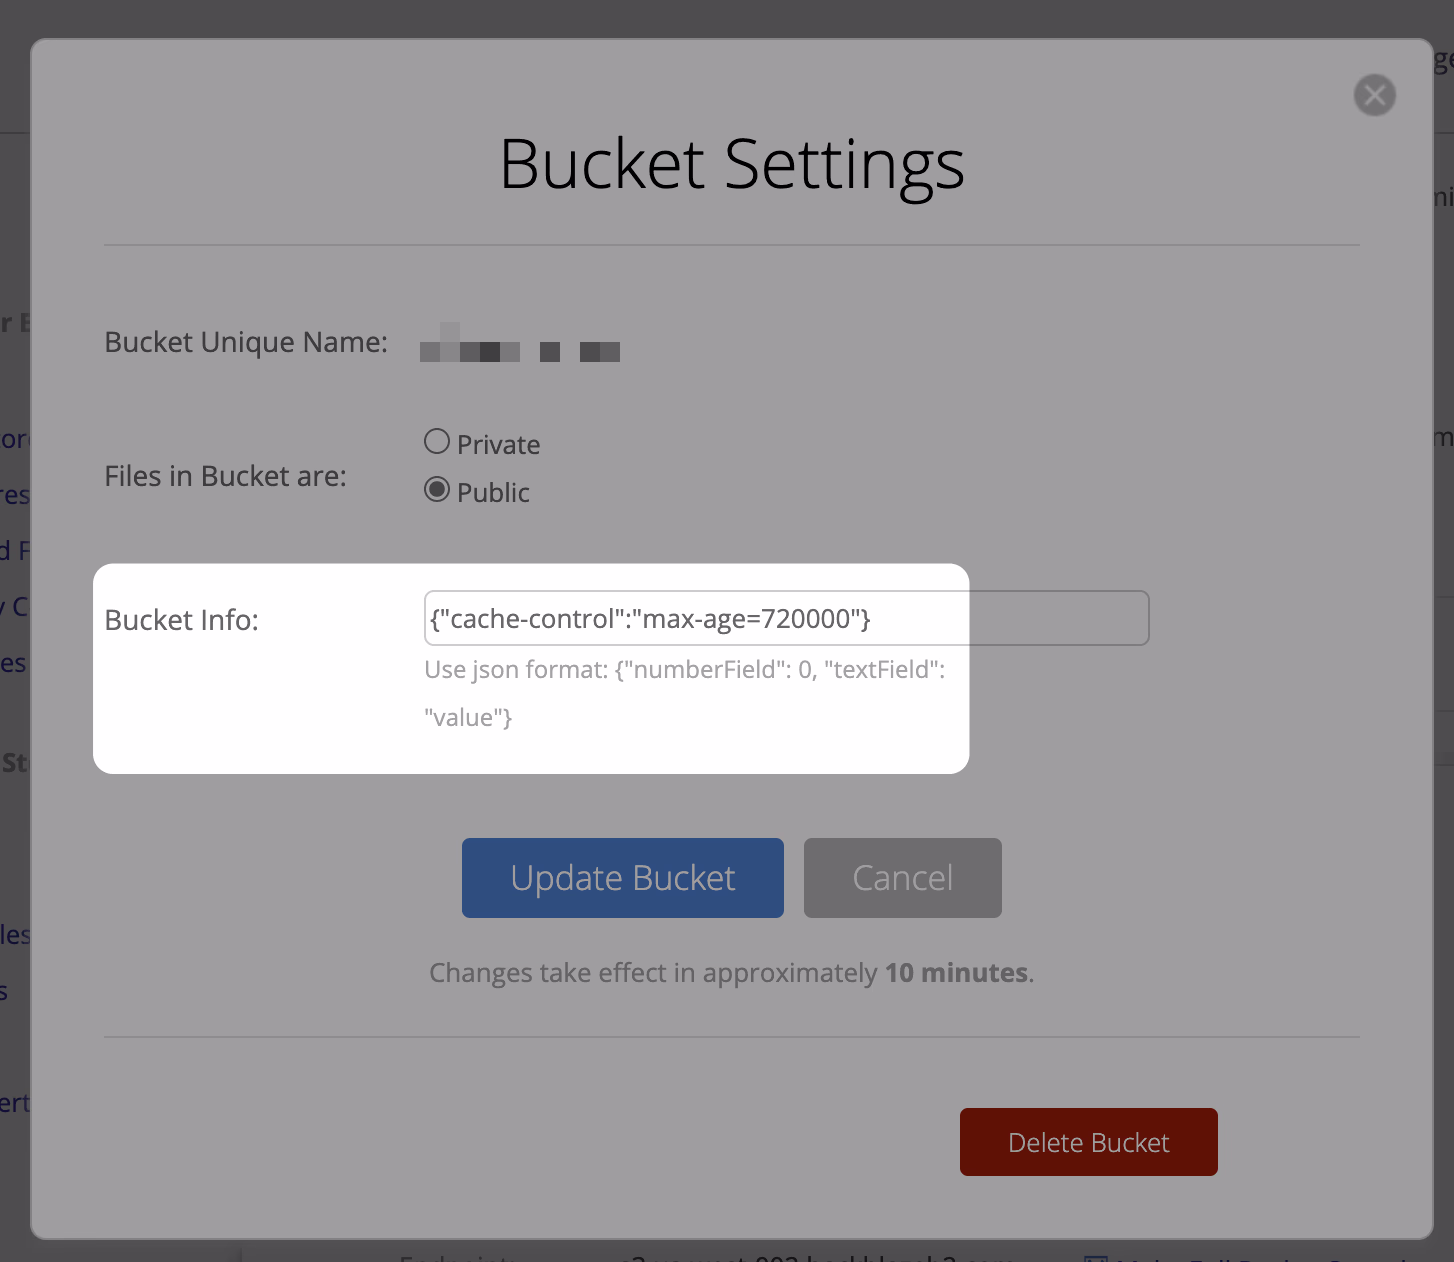Close the Bucket Settings dialog
The height and width of the screenshot is (1262, 1454).
1374,95
